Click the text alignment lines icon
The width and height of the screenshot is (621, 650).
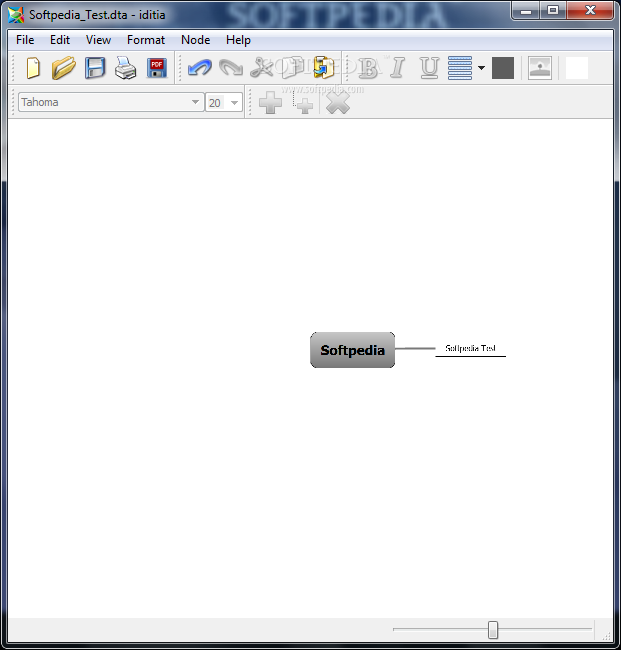point(460,68)
